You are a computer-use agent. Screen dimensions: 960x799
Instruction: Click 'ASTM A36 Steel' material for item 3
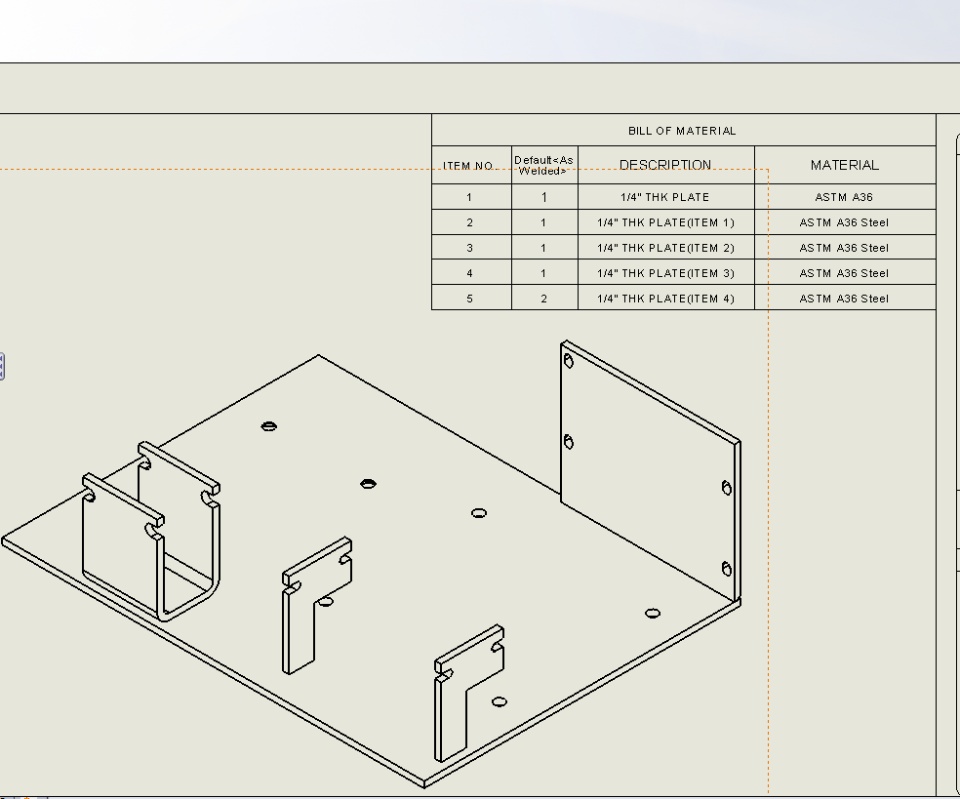(845, 247)
